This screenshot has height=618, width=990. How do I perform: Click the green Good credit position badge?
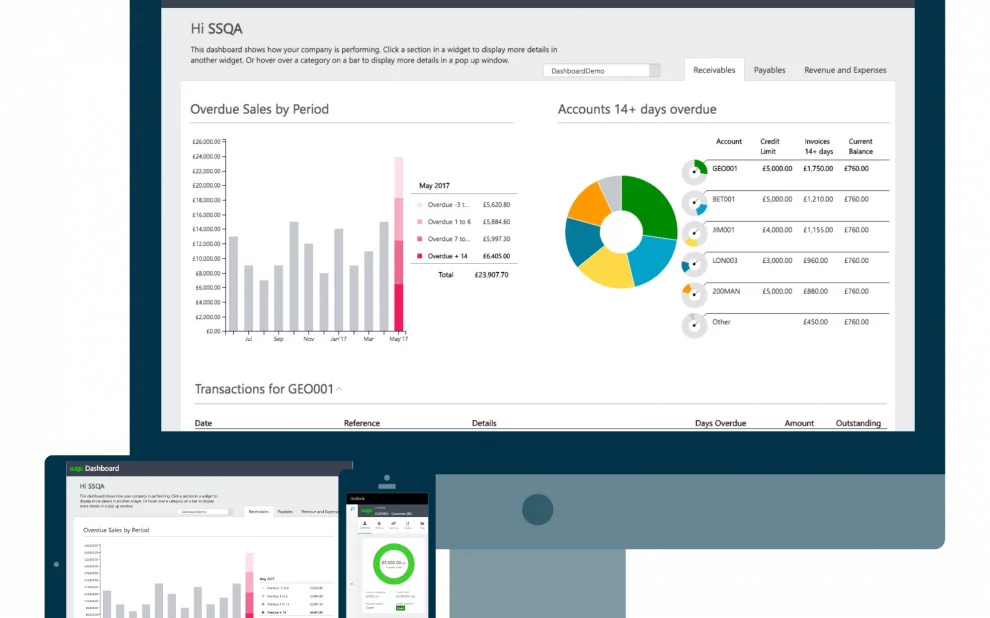click(x=400, y=608)
